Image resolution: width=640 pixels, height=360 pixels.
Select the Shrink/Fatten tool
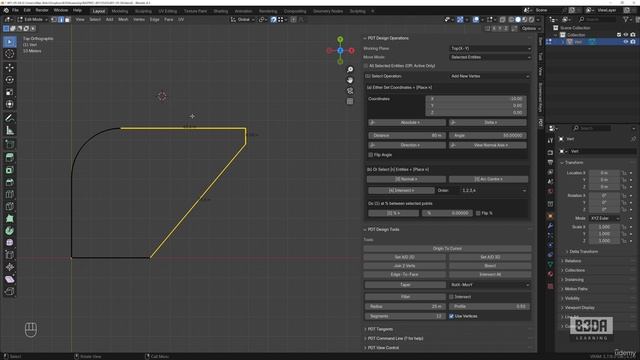[x=9, y=267]
